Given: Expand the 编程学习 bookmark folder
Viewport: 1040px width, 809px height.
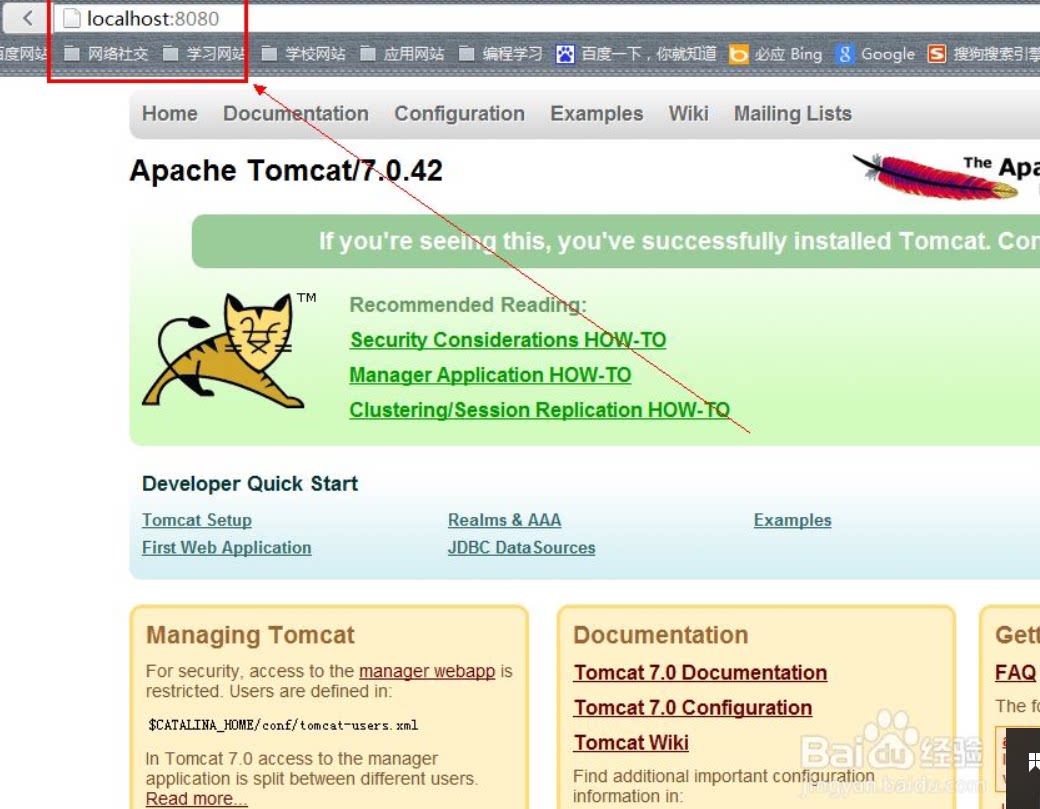Looking at the screenshot, I should click(x=501, y=54).
